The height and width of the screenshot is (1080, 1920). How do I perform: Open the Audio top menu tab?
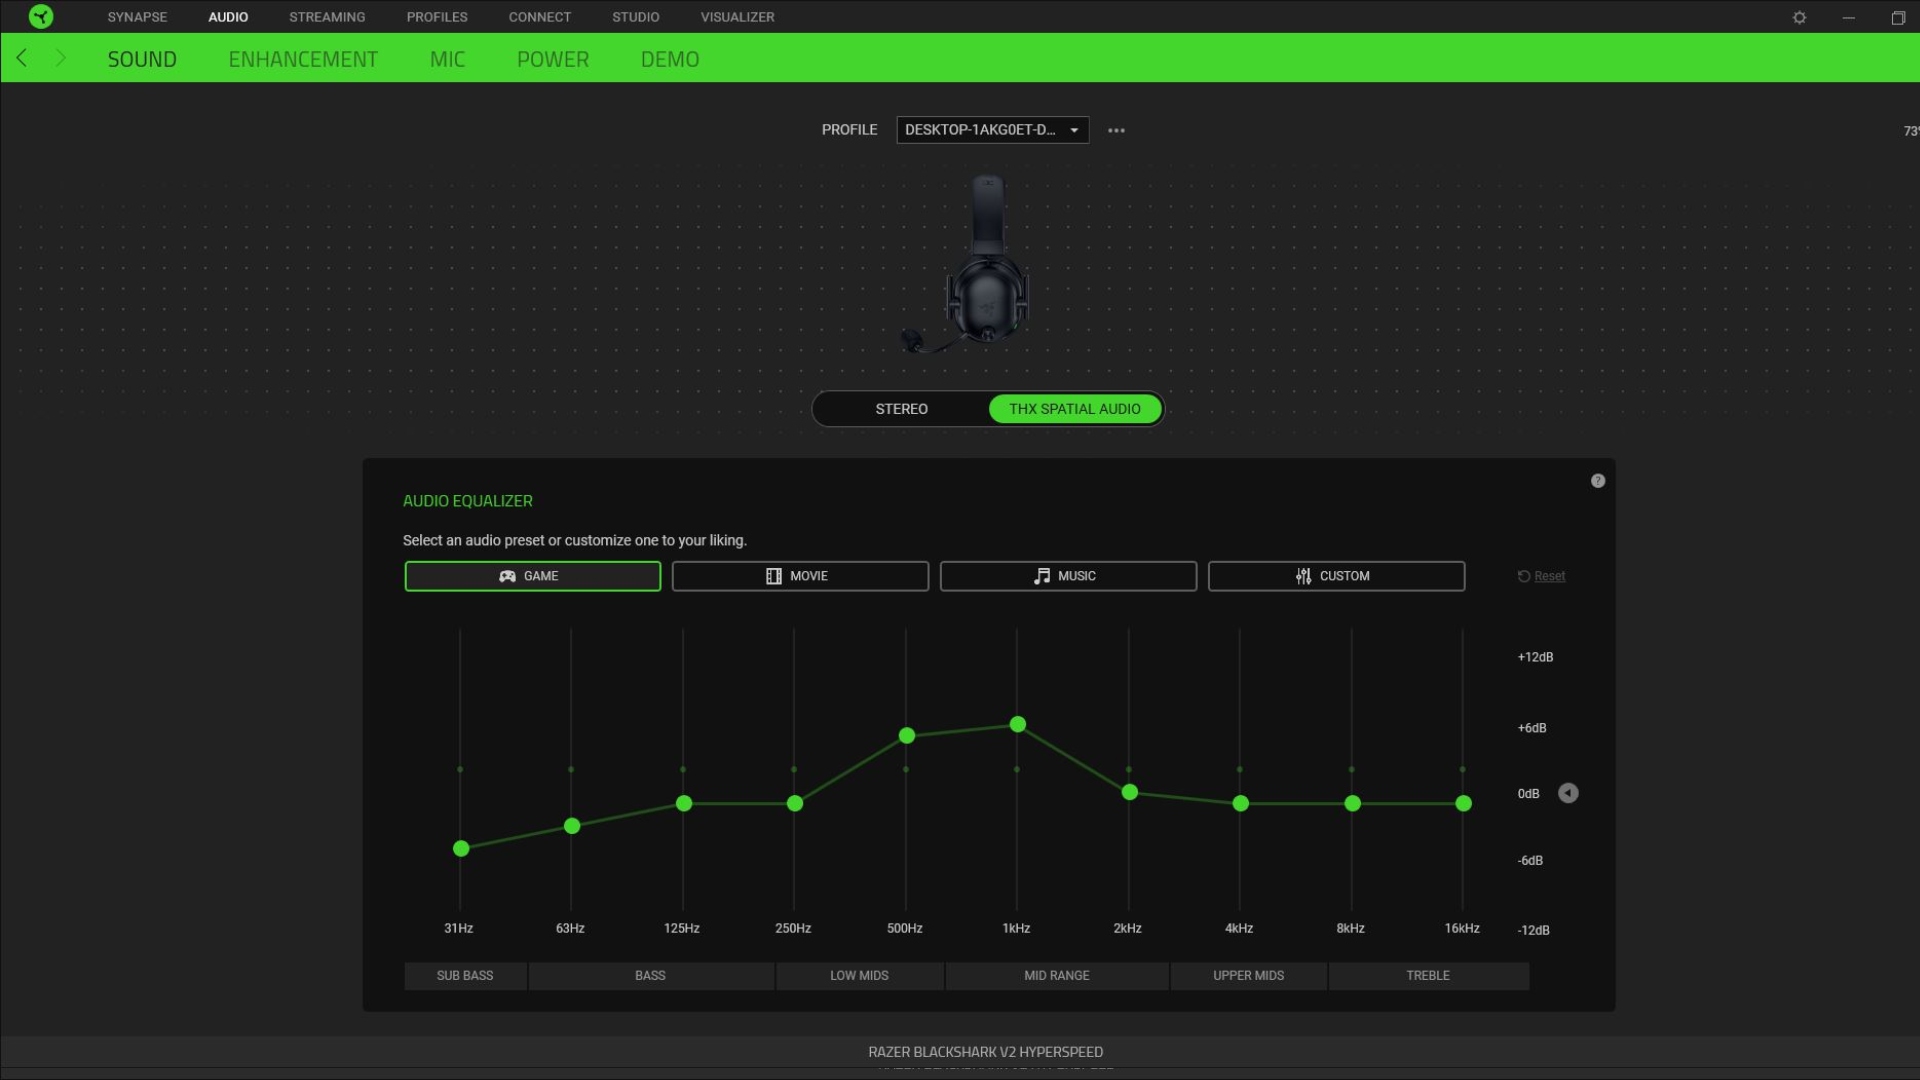click(x=228, y=17)
